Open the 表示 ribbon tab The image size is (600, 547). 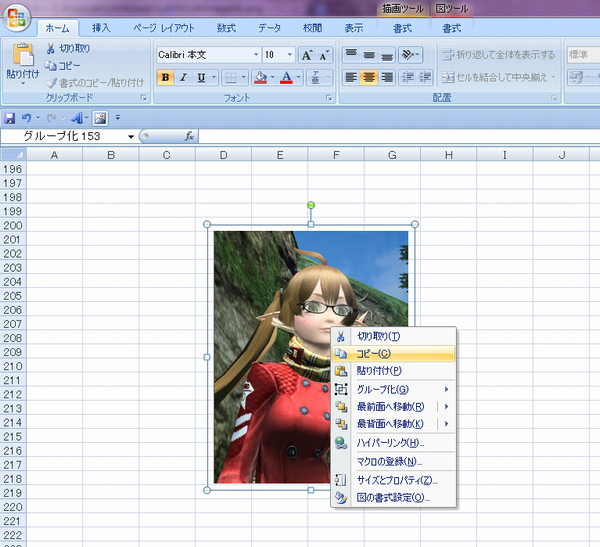354,28
